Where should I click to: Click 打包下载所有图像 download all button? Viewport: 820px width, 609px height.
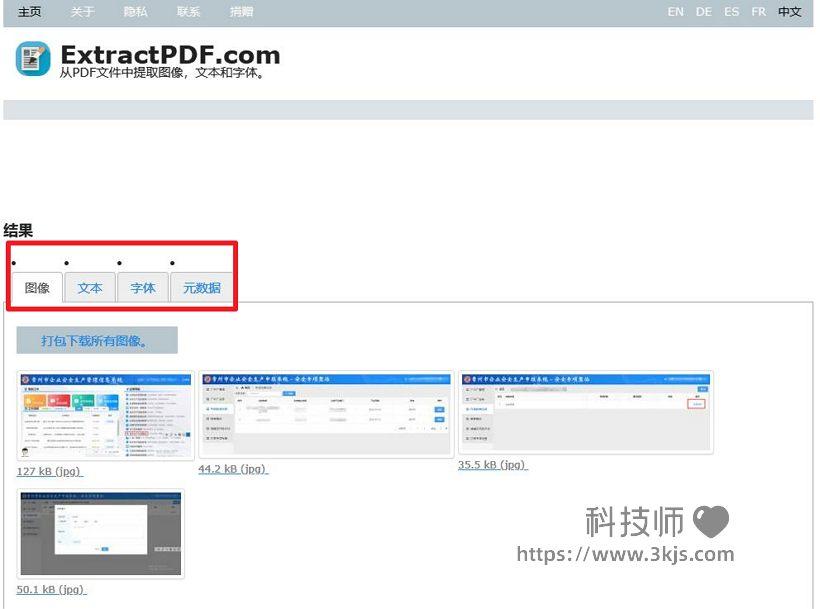pos(97,340)
